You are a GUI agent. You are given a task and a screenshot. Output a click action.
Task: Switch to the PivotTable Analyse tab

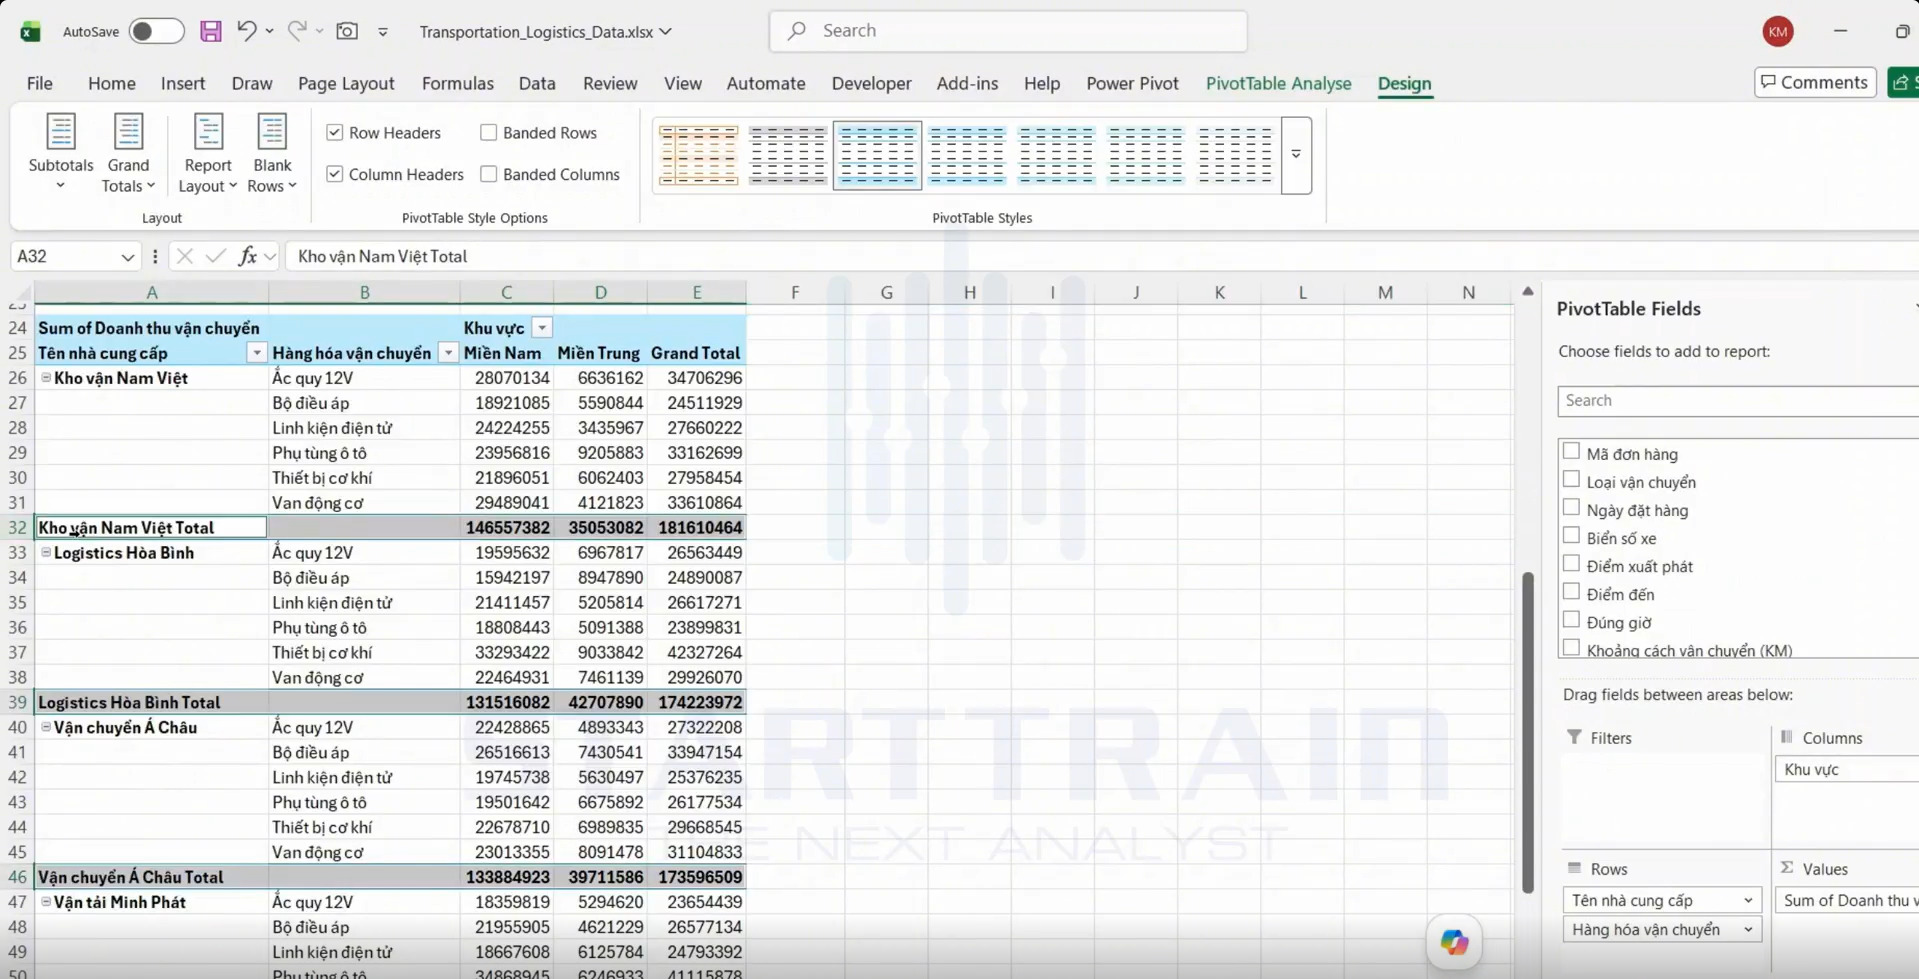(1278, 83)
